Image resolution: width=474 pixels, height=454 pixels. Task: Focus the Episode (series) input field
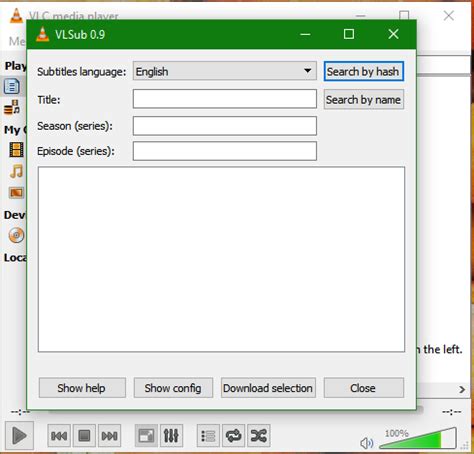coord(224,151)
